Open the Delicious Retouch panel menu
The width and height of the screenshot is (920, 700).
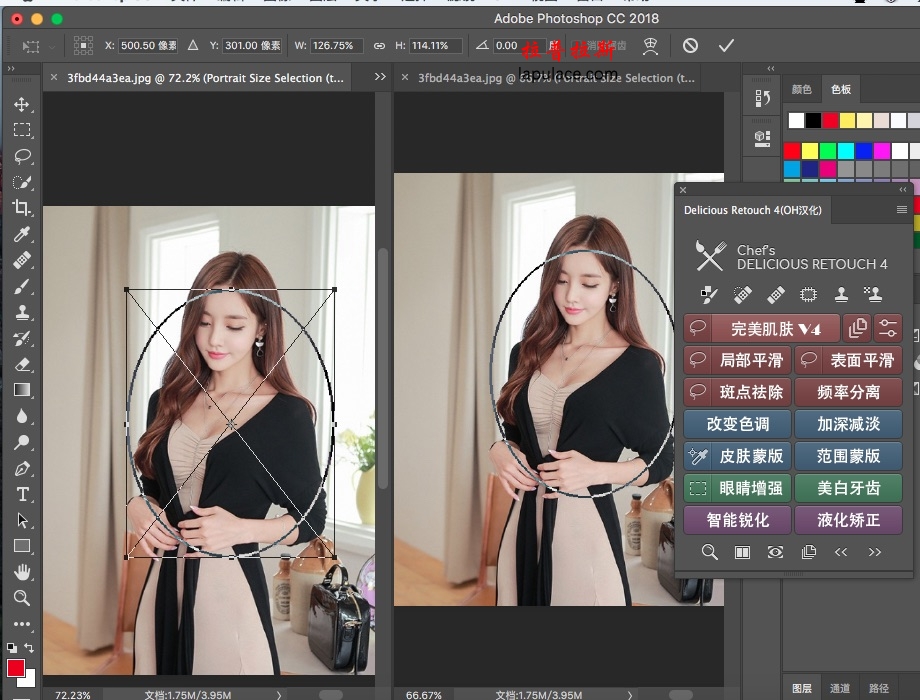[902, 210]
